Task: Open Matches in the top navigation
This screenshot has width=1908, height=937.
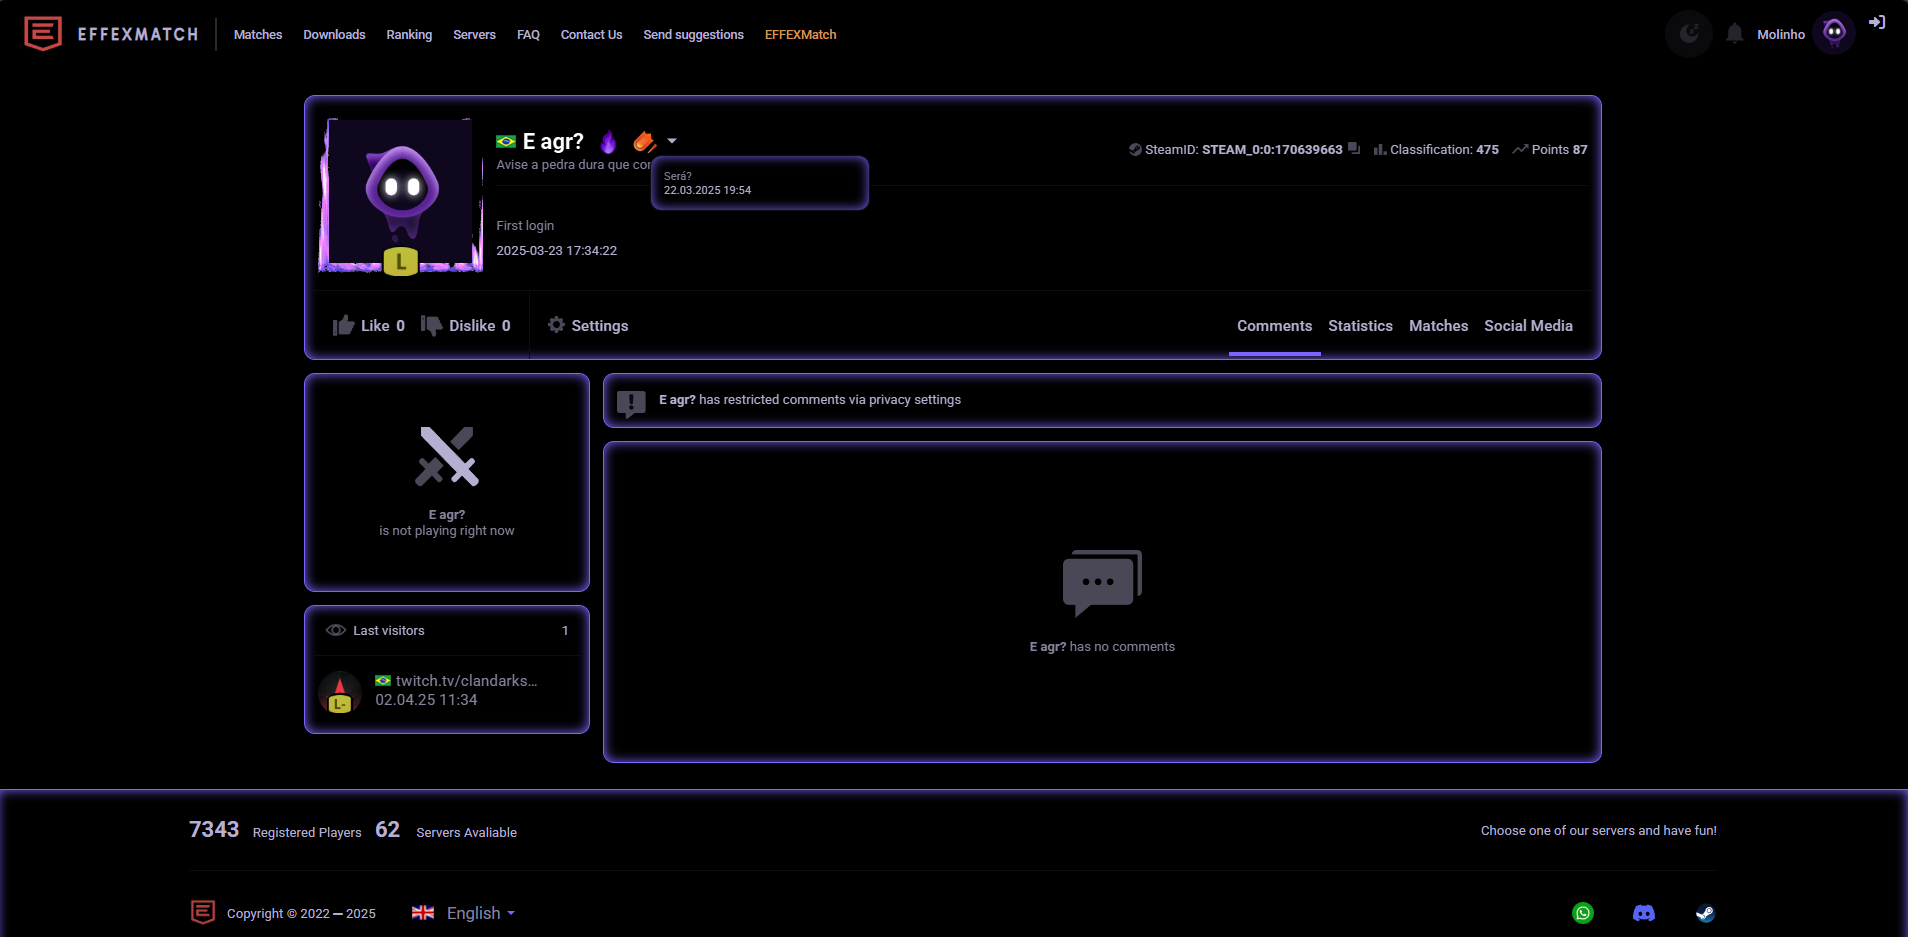Action: tap(258, 34)
